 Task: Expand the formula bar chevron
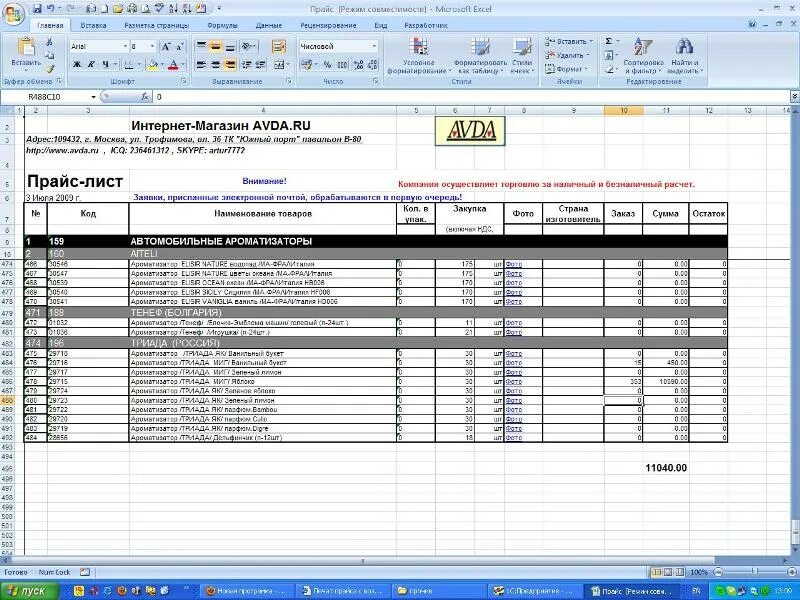pos(795,96)
